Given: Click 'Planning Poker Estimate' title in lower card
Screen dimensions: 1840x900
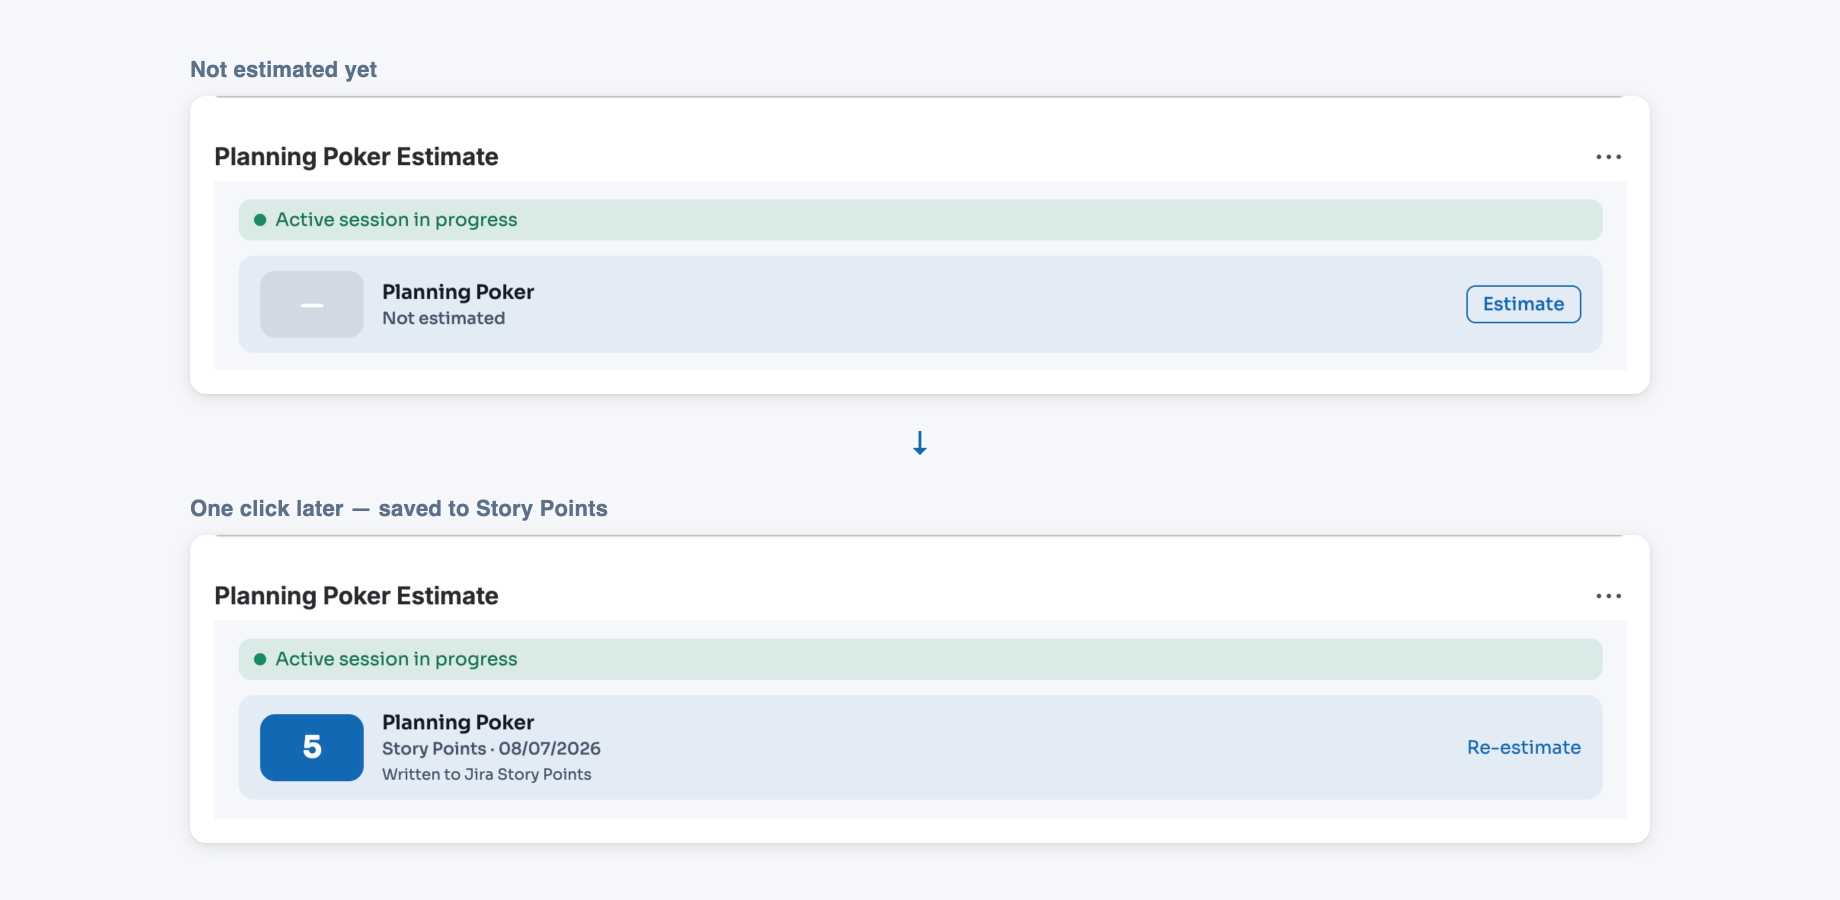Looking at the screenshot, I should click(x=356, y=596).
